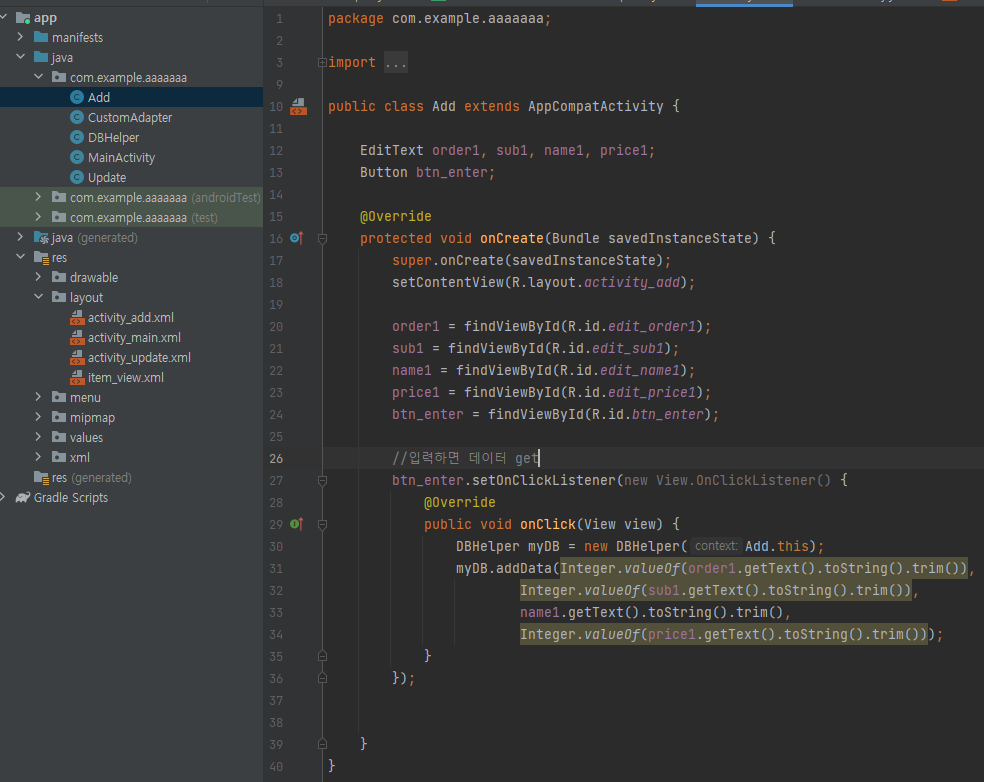This screenshot has width=984, height=782.
Task: Expand the androidTest package
Action: (x=38, y=197)
